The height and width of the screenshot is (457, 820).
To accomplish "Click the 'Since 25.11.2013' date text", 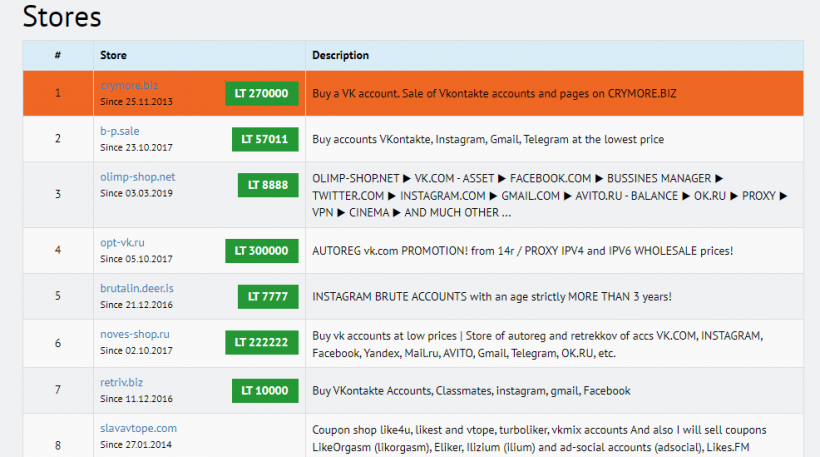I will 136,101.
